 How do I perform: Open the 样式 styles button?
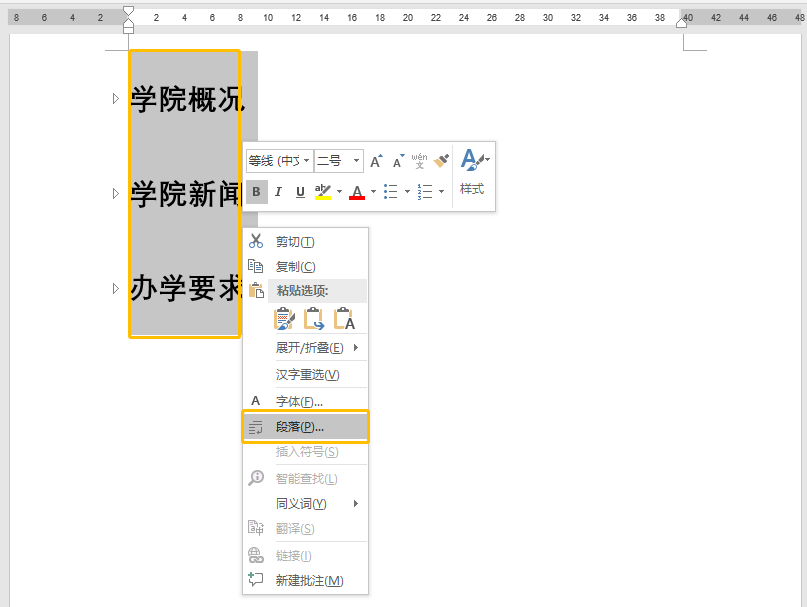[472, 172]
